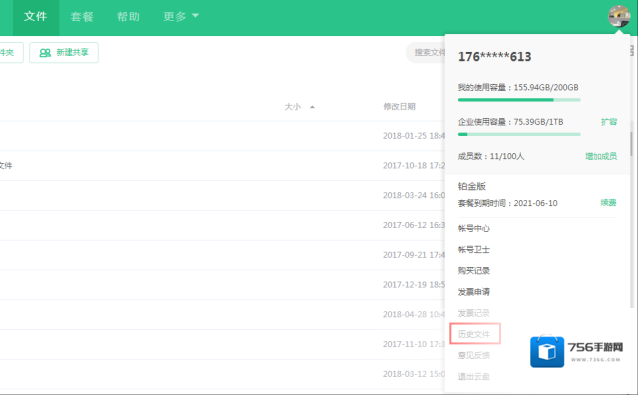Click the 增加成员 link
The width and height of the screenshot is (638, 395).
tap(601, 156)
